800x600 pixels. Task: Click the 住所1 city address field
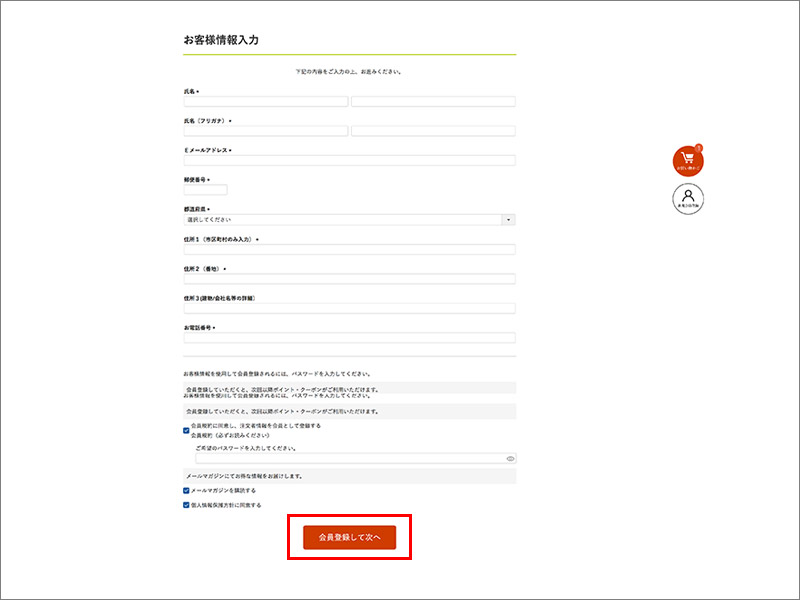coord(349,249)
